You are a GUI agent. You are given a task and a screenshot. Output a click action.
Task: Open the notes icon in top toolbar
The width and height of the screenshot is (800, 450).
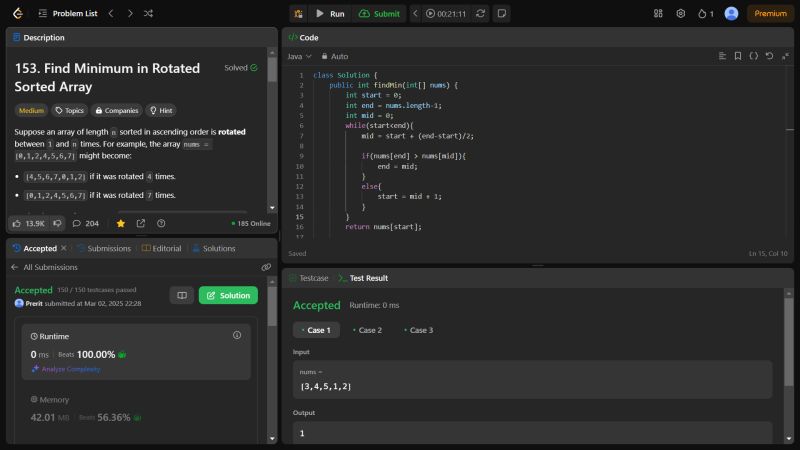[x=501, y=13]
